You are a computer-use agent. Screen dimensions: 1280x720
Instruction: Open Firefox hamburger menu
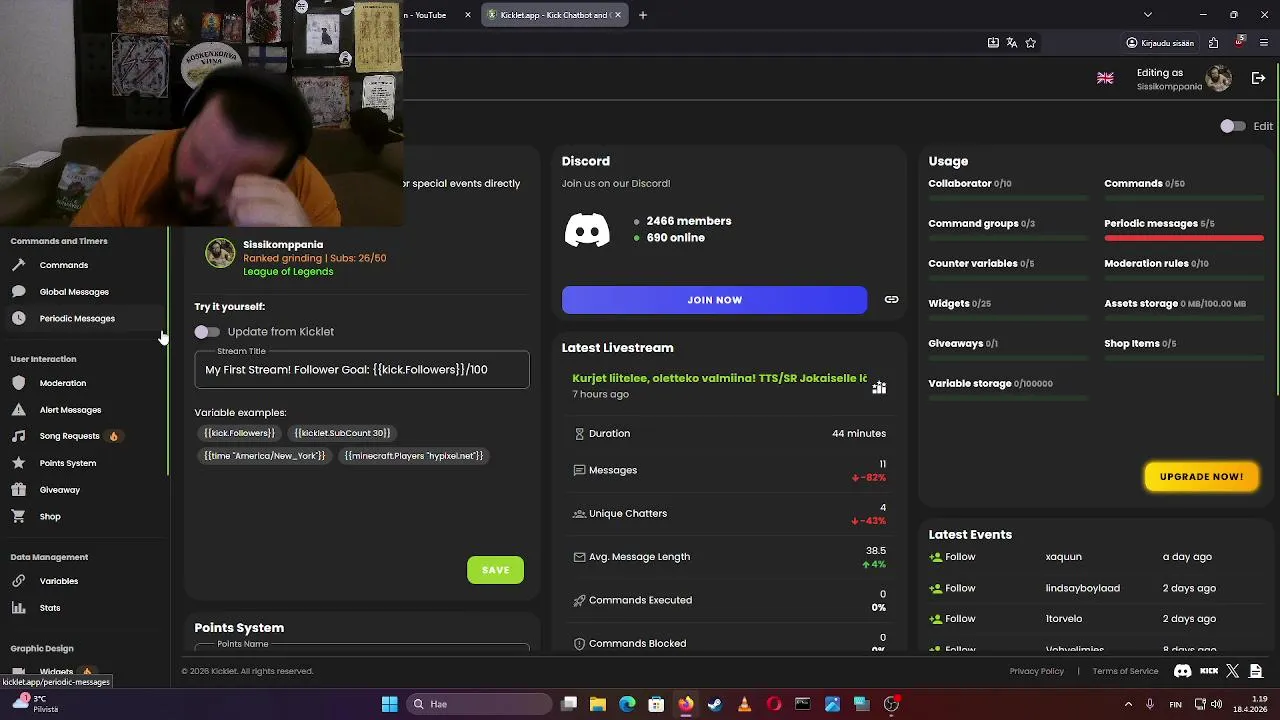coord(1265,43)
